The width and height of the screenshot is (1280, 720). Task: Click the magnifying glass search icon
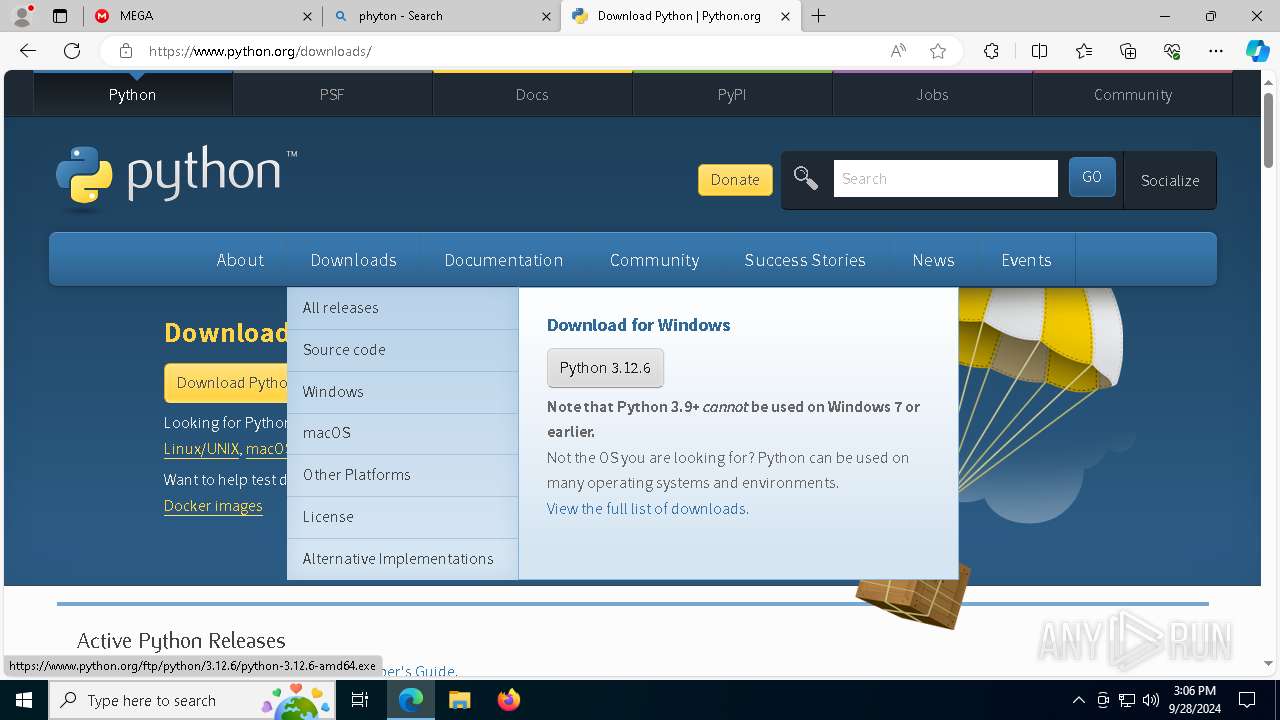point(806,178)
